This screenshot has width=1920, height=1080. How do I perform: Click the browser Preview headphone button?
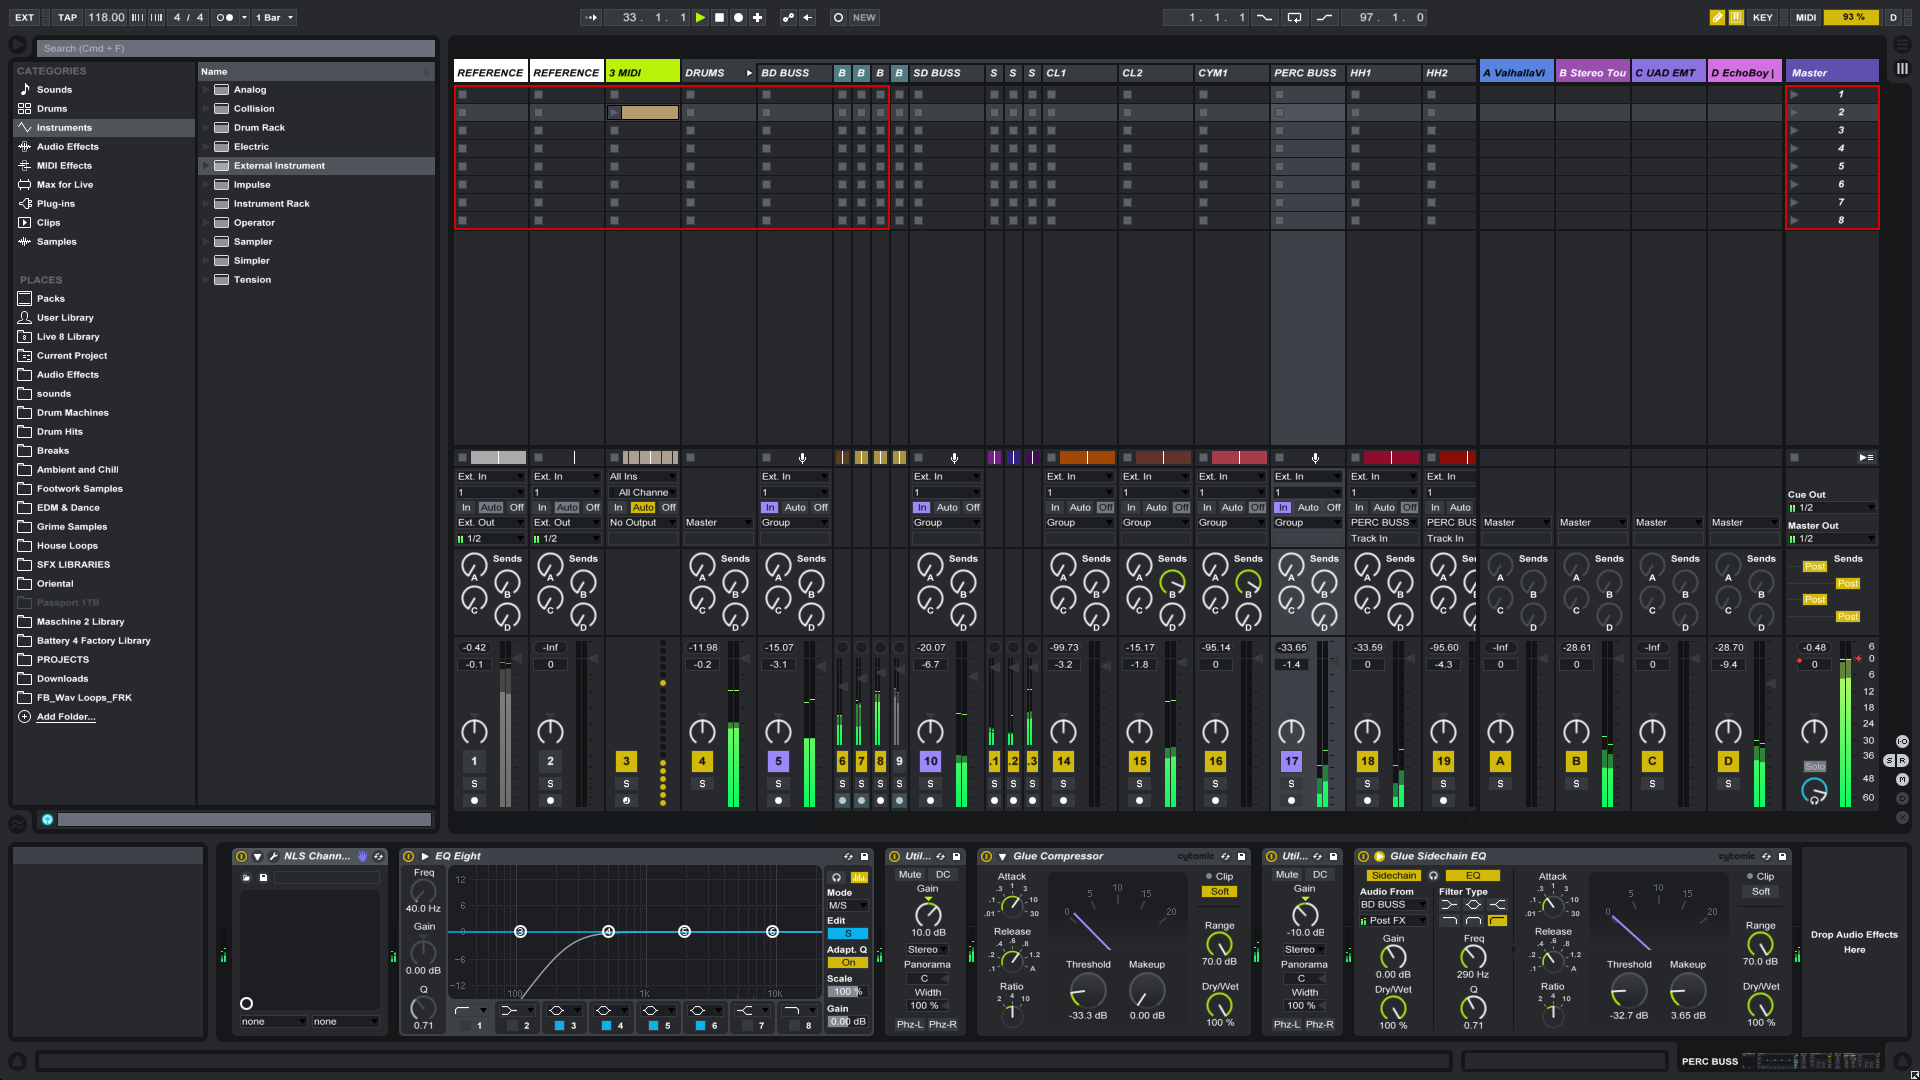click(x=47, y=819)
